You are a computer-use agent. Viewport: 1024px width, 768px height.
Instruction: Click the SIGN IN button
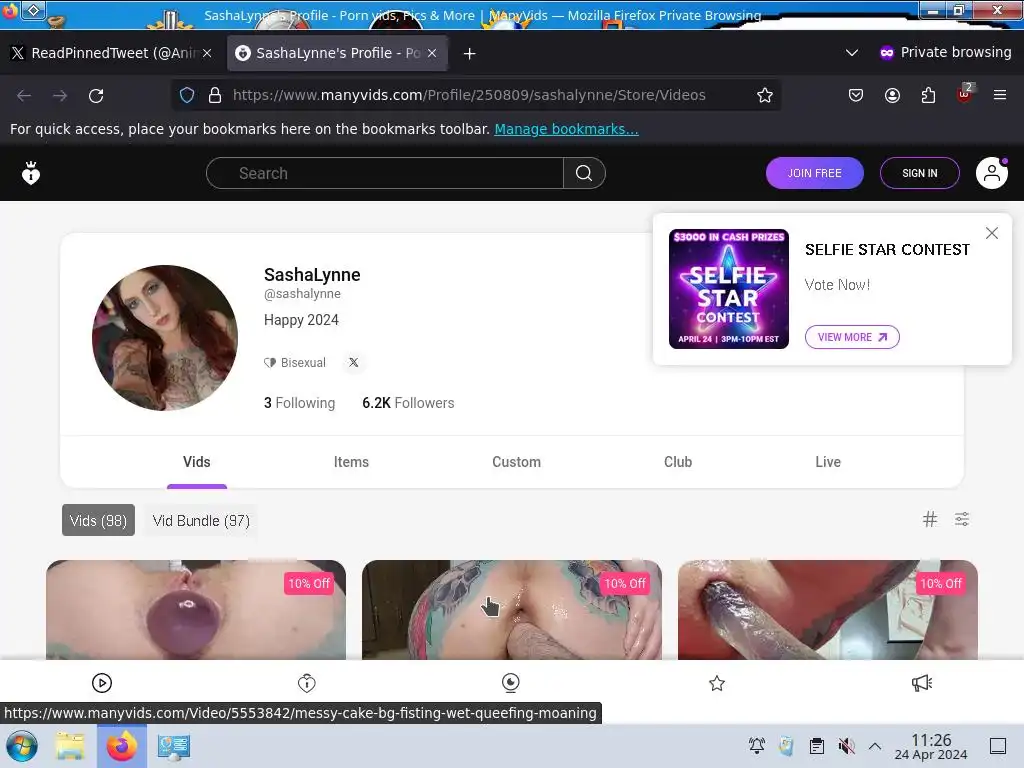pos(920,173)
